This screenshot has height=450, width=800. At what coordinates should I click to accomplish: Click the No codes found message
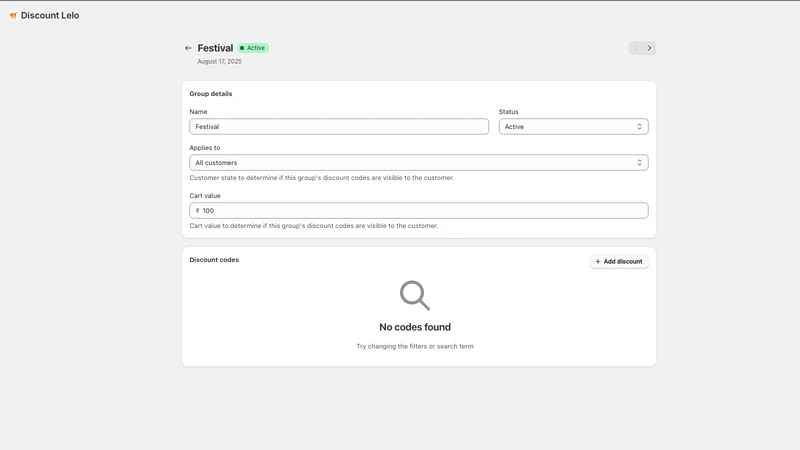click(415, 327)
